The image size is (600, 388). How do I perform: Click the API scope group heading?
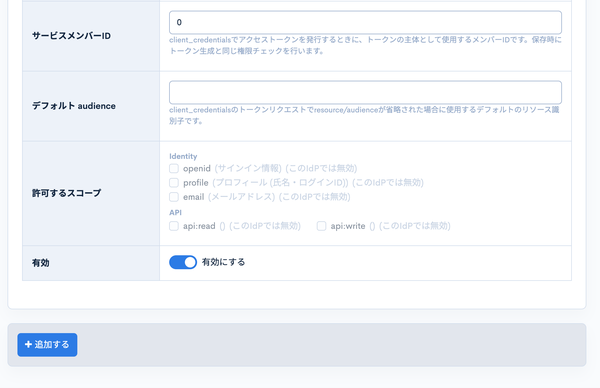[x=175, y=212]
